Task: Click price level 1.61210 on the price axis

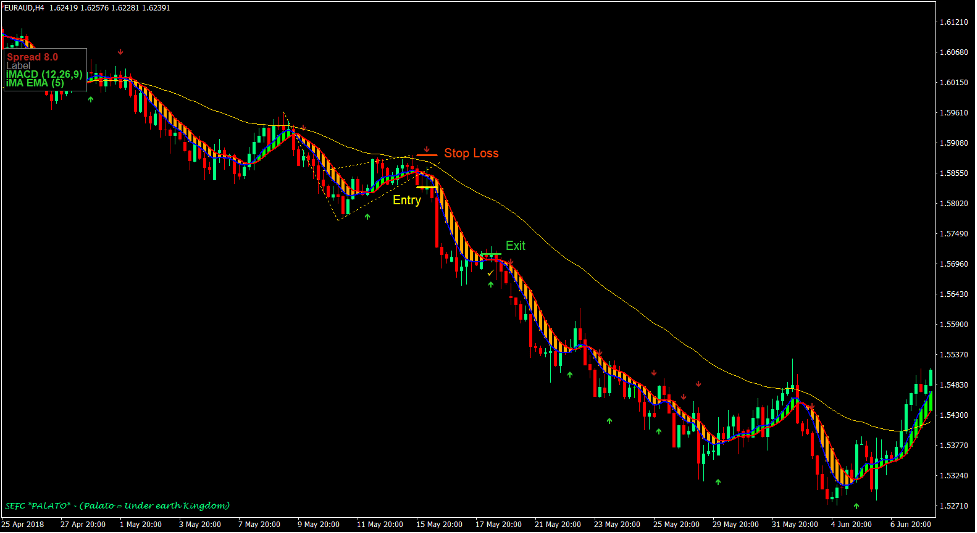Action: (x=953, y=22)
